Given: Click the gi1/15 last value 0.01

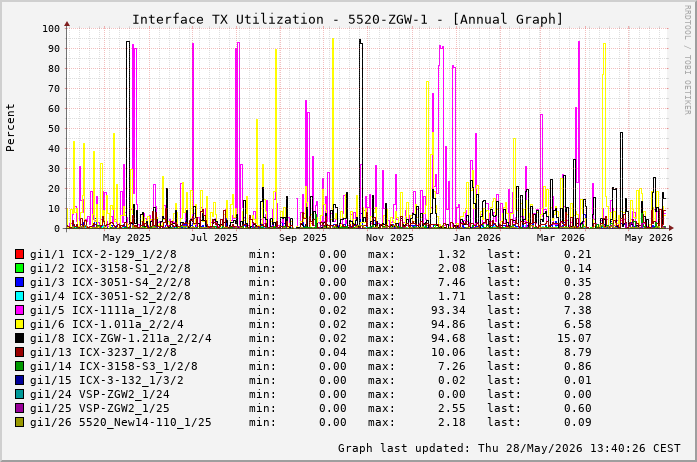Looking at the screenshot, I should coord(577,380).
